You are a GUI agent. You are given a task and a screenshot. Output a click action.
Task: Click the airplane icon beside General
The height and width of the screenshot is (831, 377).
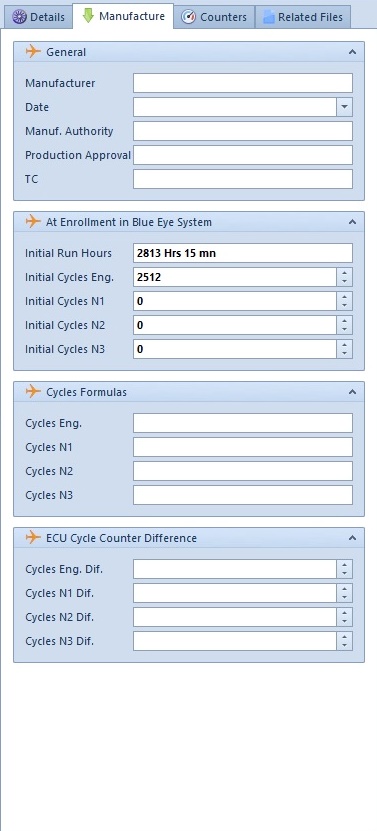33,52
